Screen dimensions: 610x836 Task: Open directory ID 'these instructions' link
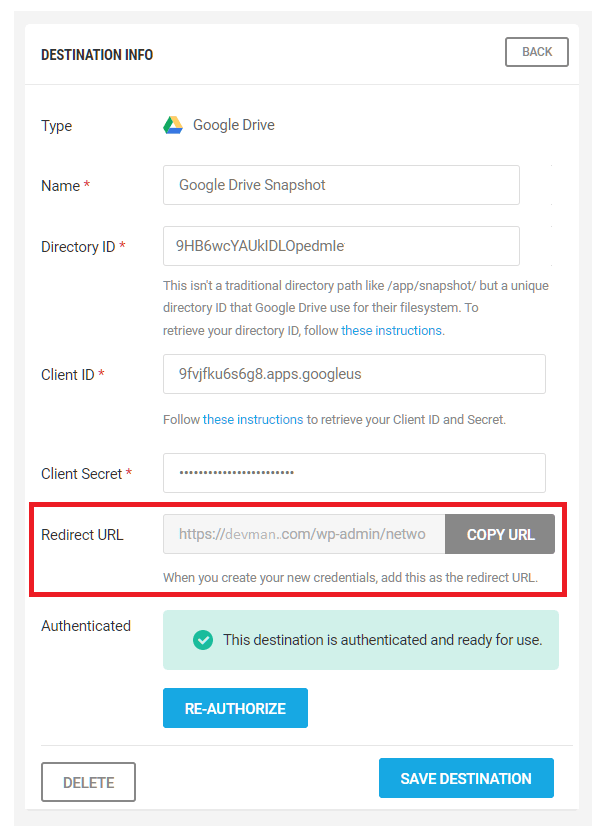click(x=391, y=330)
